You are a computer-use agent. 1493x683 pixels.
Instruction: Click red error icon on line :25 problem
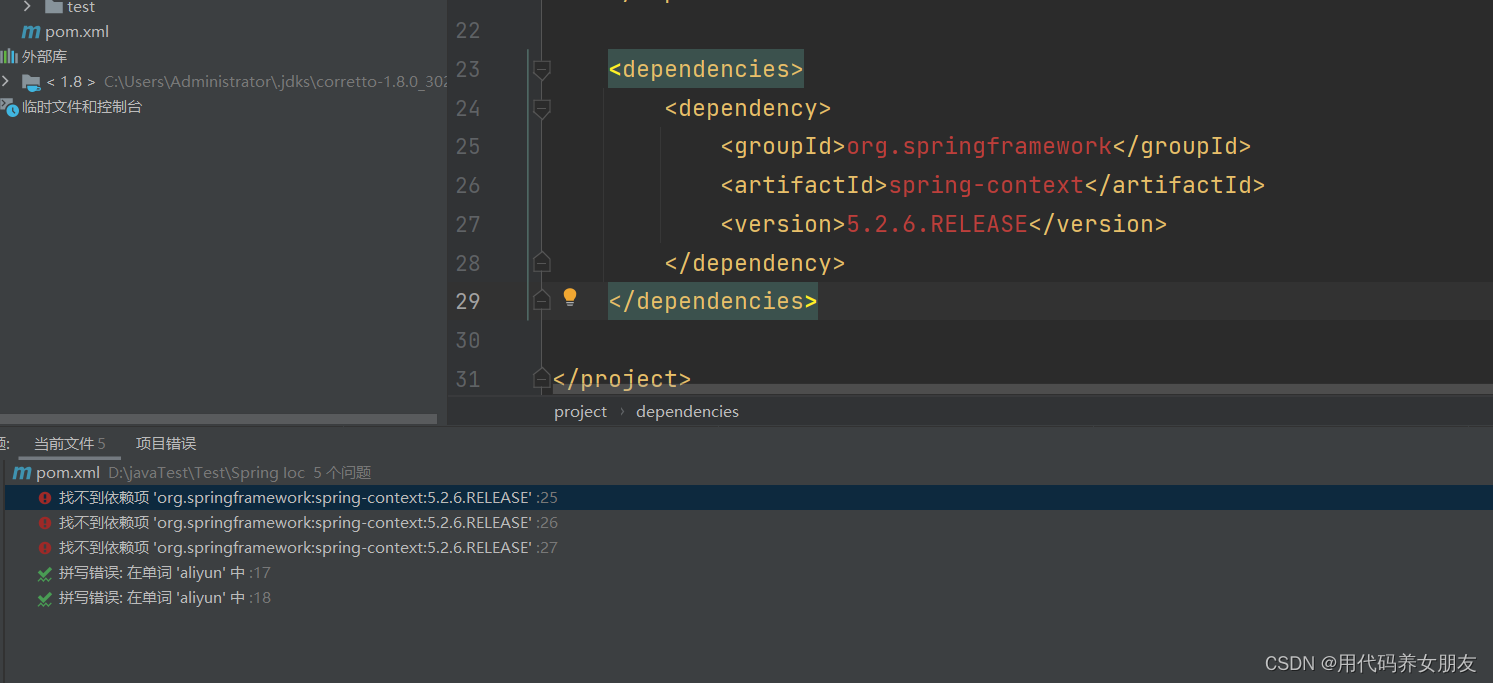45,497
